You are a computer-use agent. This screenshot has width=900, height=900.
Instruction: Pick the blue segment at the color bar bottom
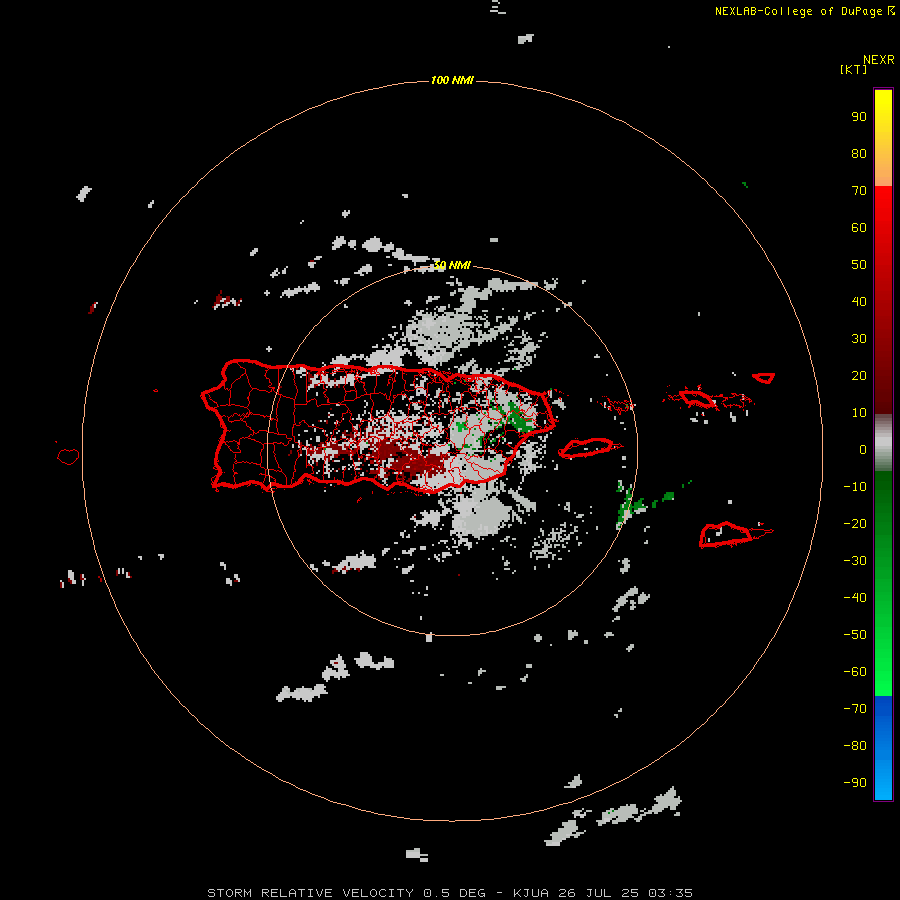883,748
